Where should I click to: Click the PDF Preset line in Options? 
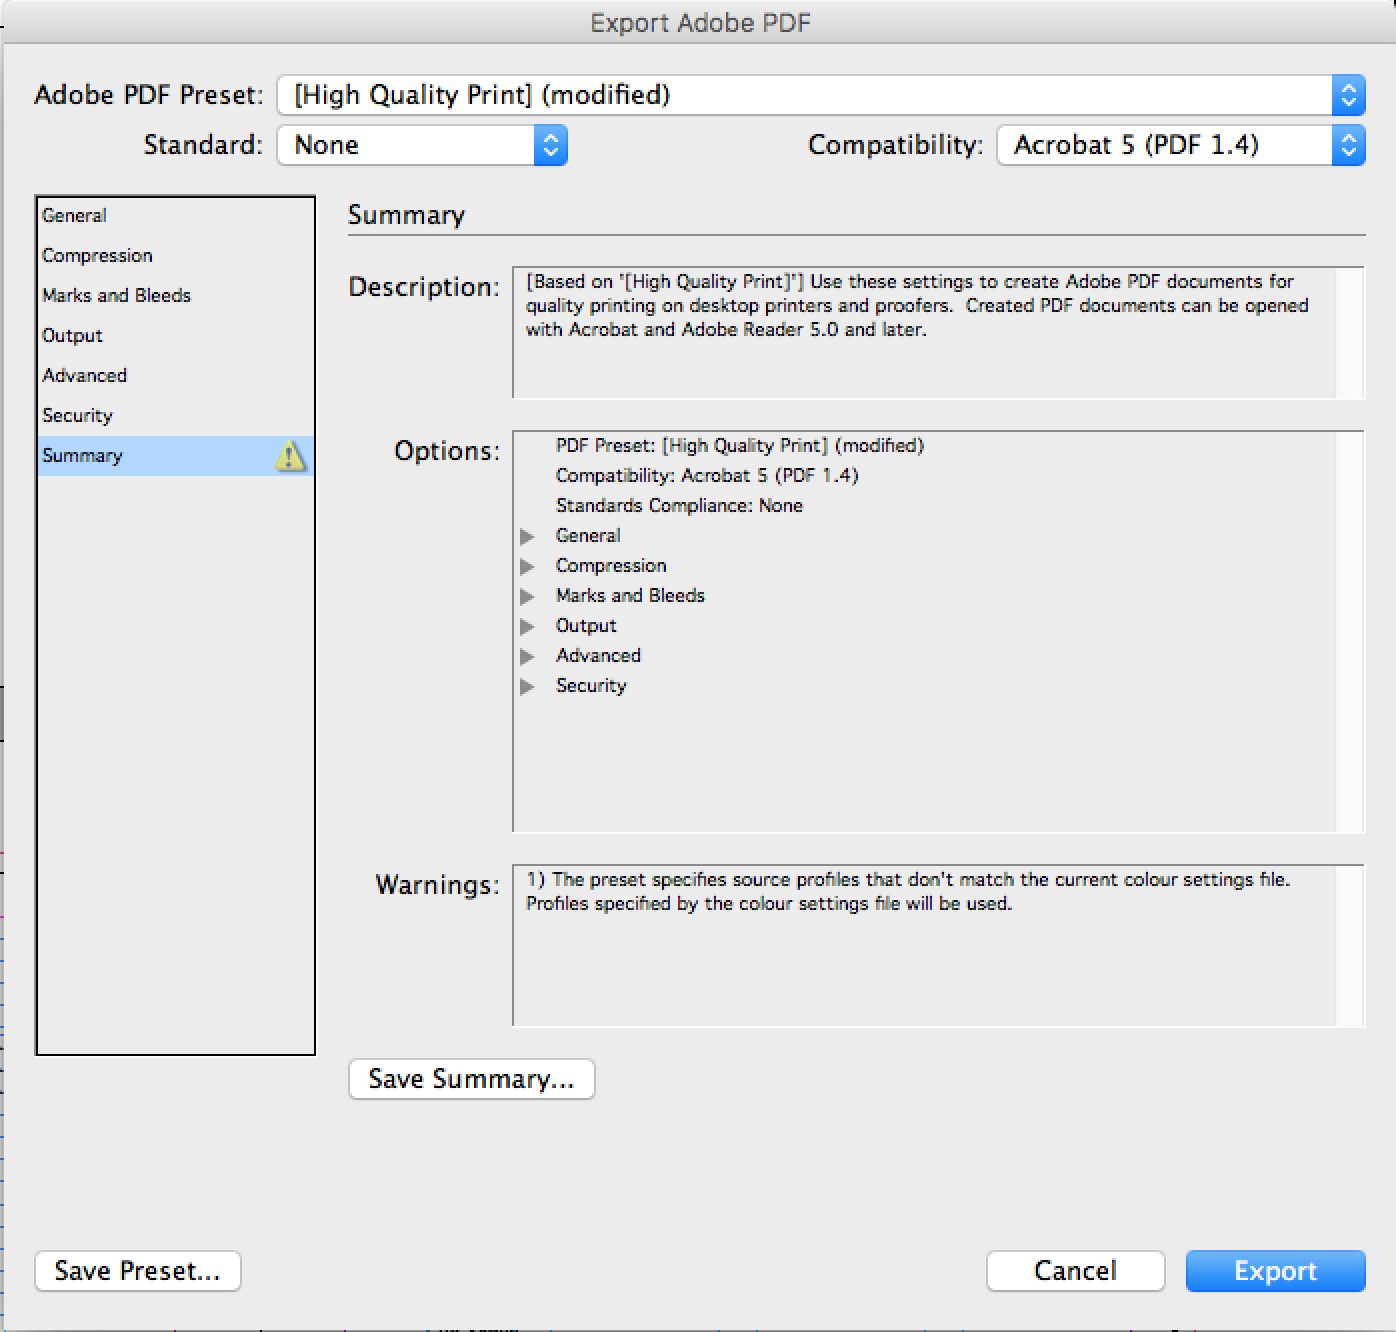click(739, 446)
